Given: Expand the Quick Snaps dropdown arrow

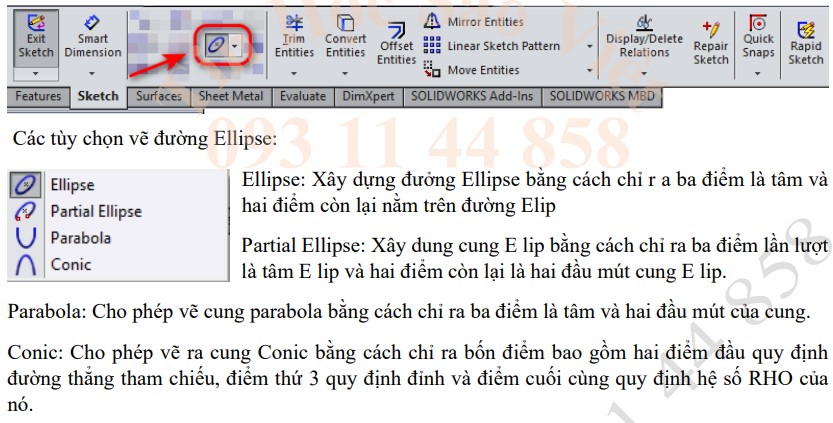Looking at the screenshot, I should point(758,73).
